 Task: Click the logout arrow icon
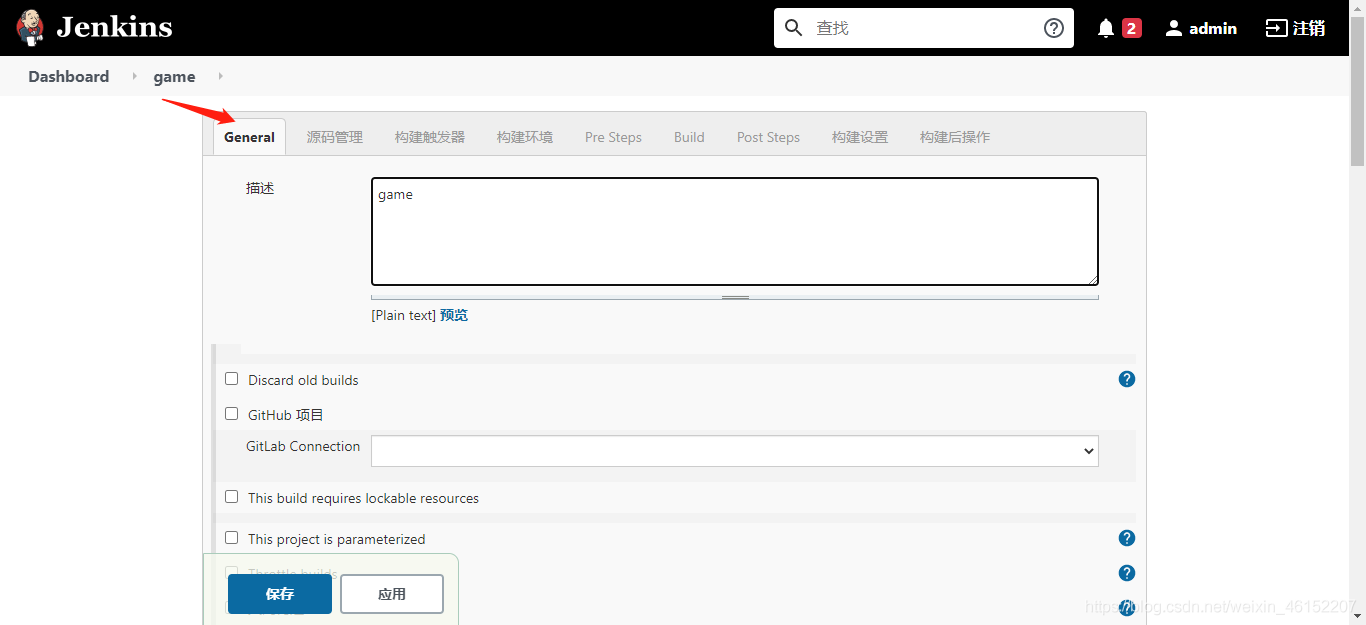[x=1276, y=28]
